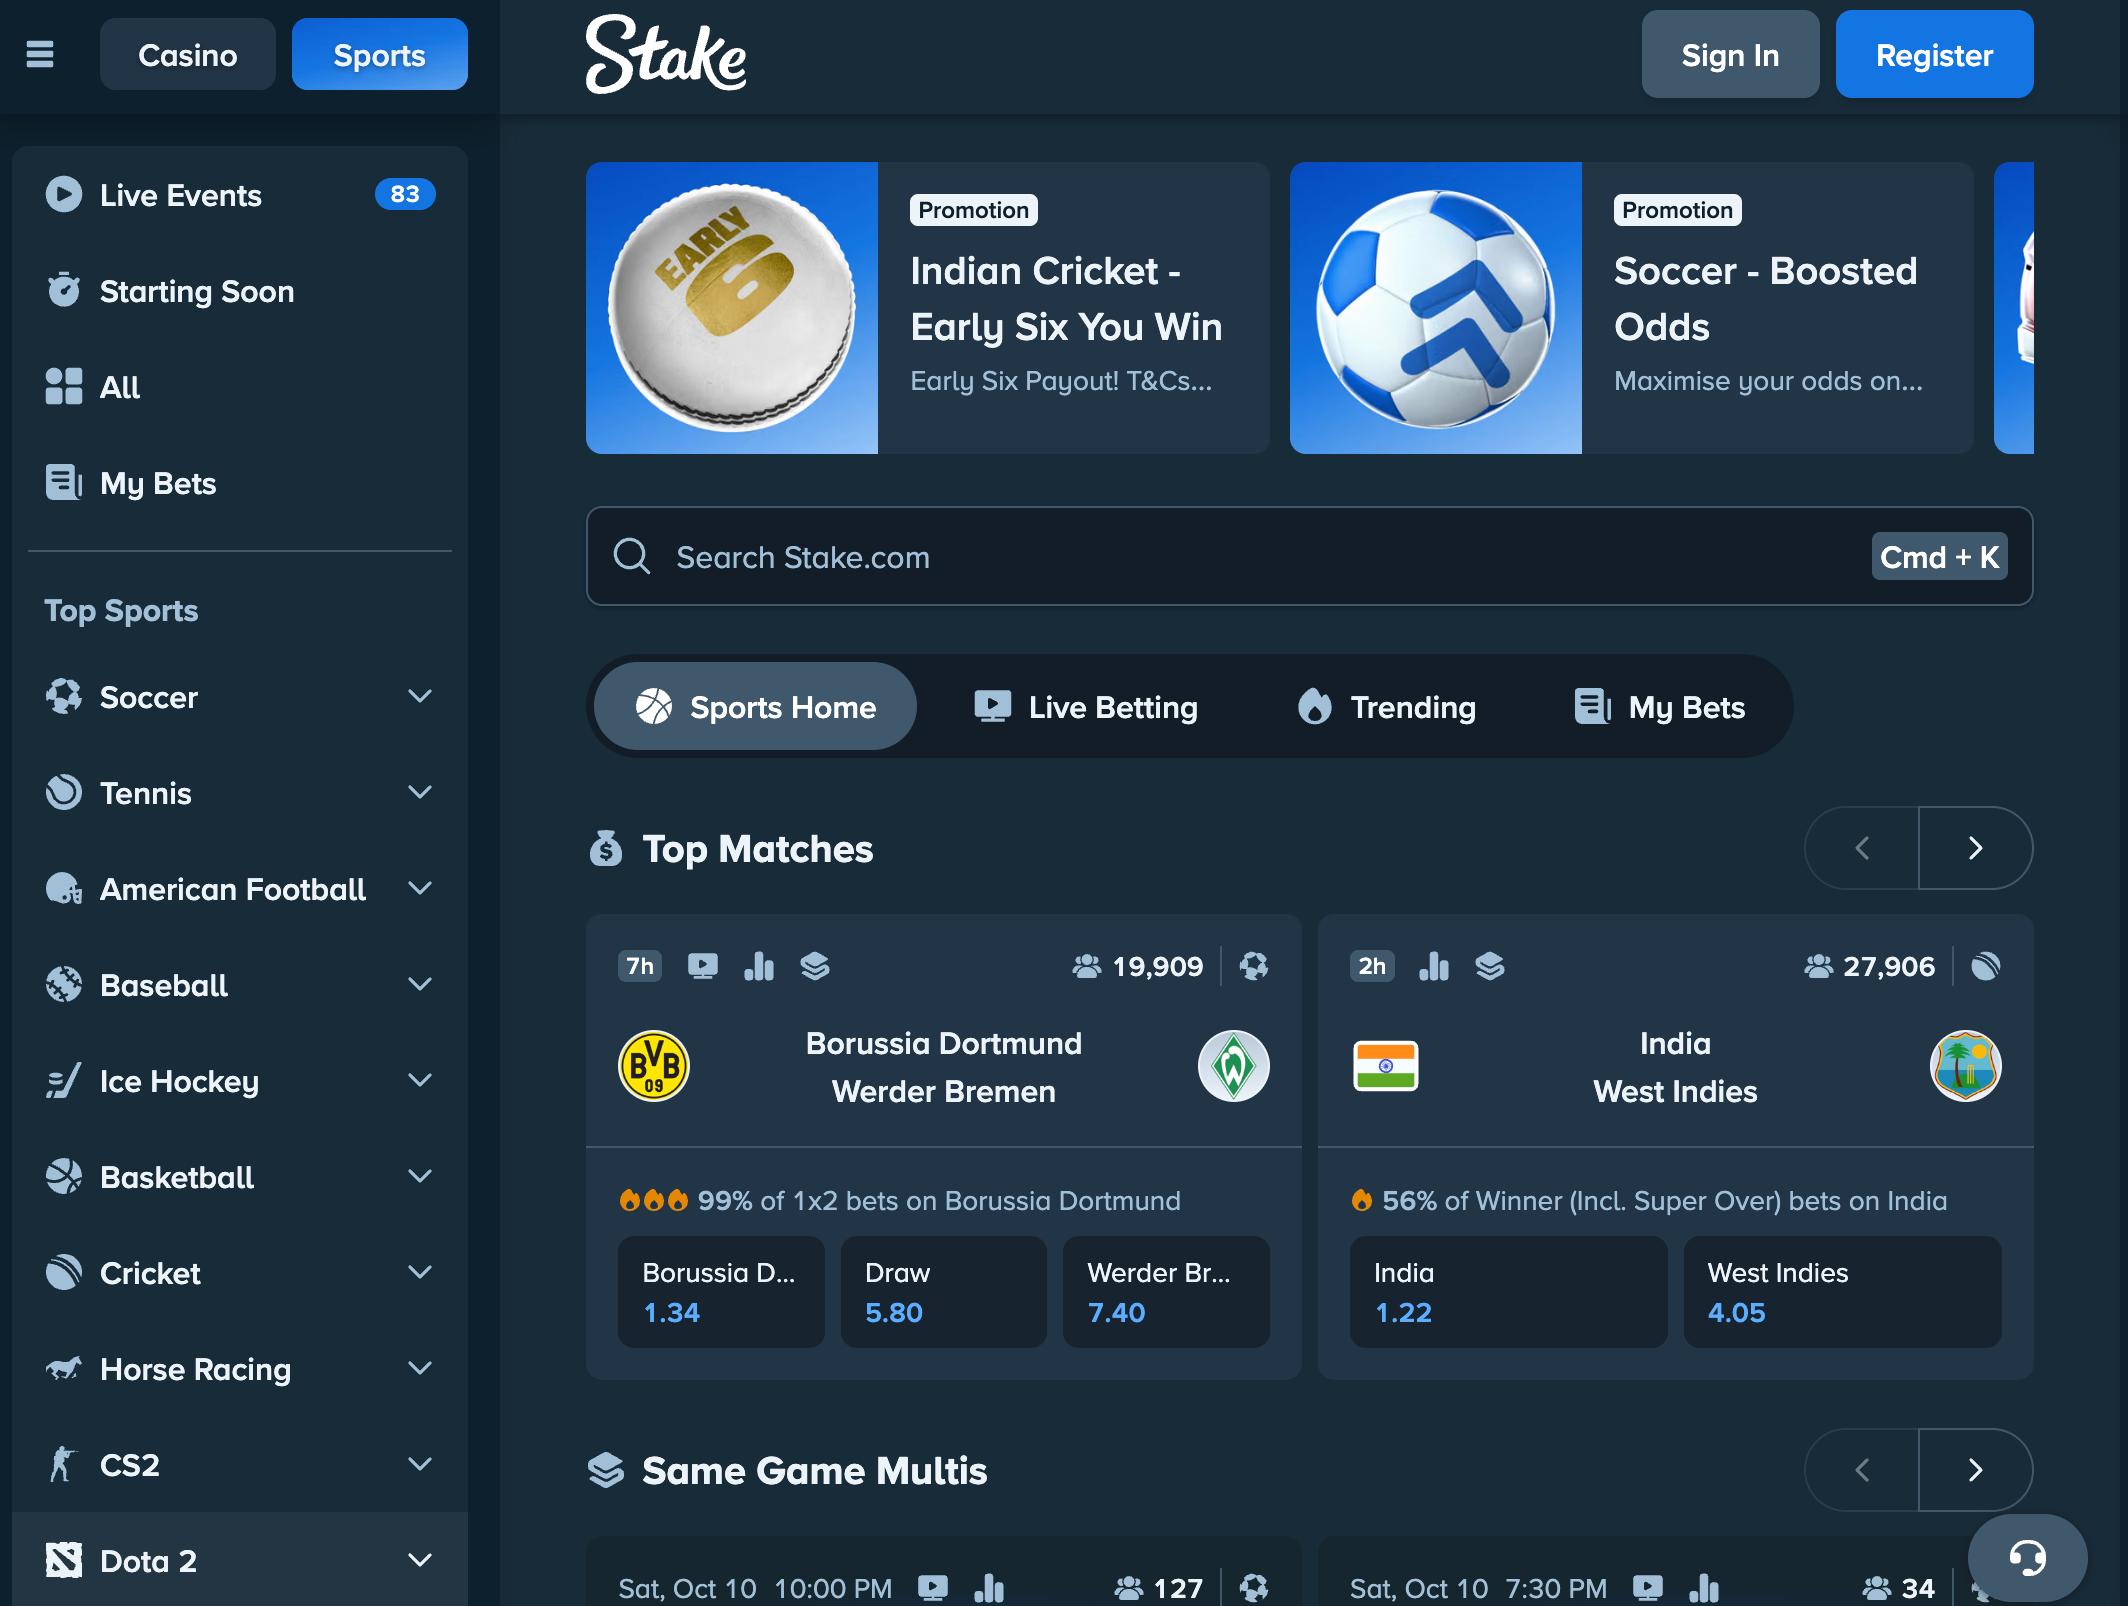Image resolution: width=2128 pixels, height=1606 pixels.
Task: Bet on India at 1.22
Action: 1508,1292
